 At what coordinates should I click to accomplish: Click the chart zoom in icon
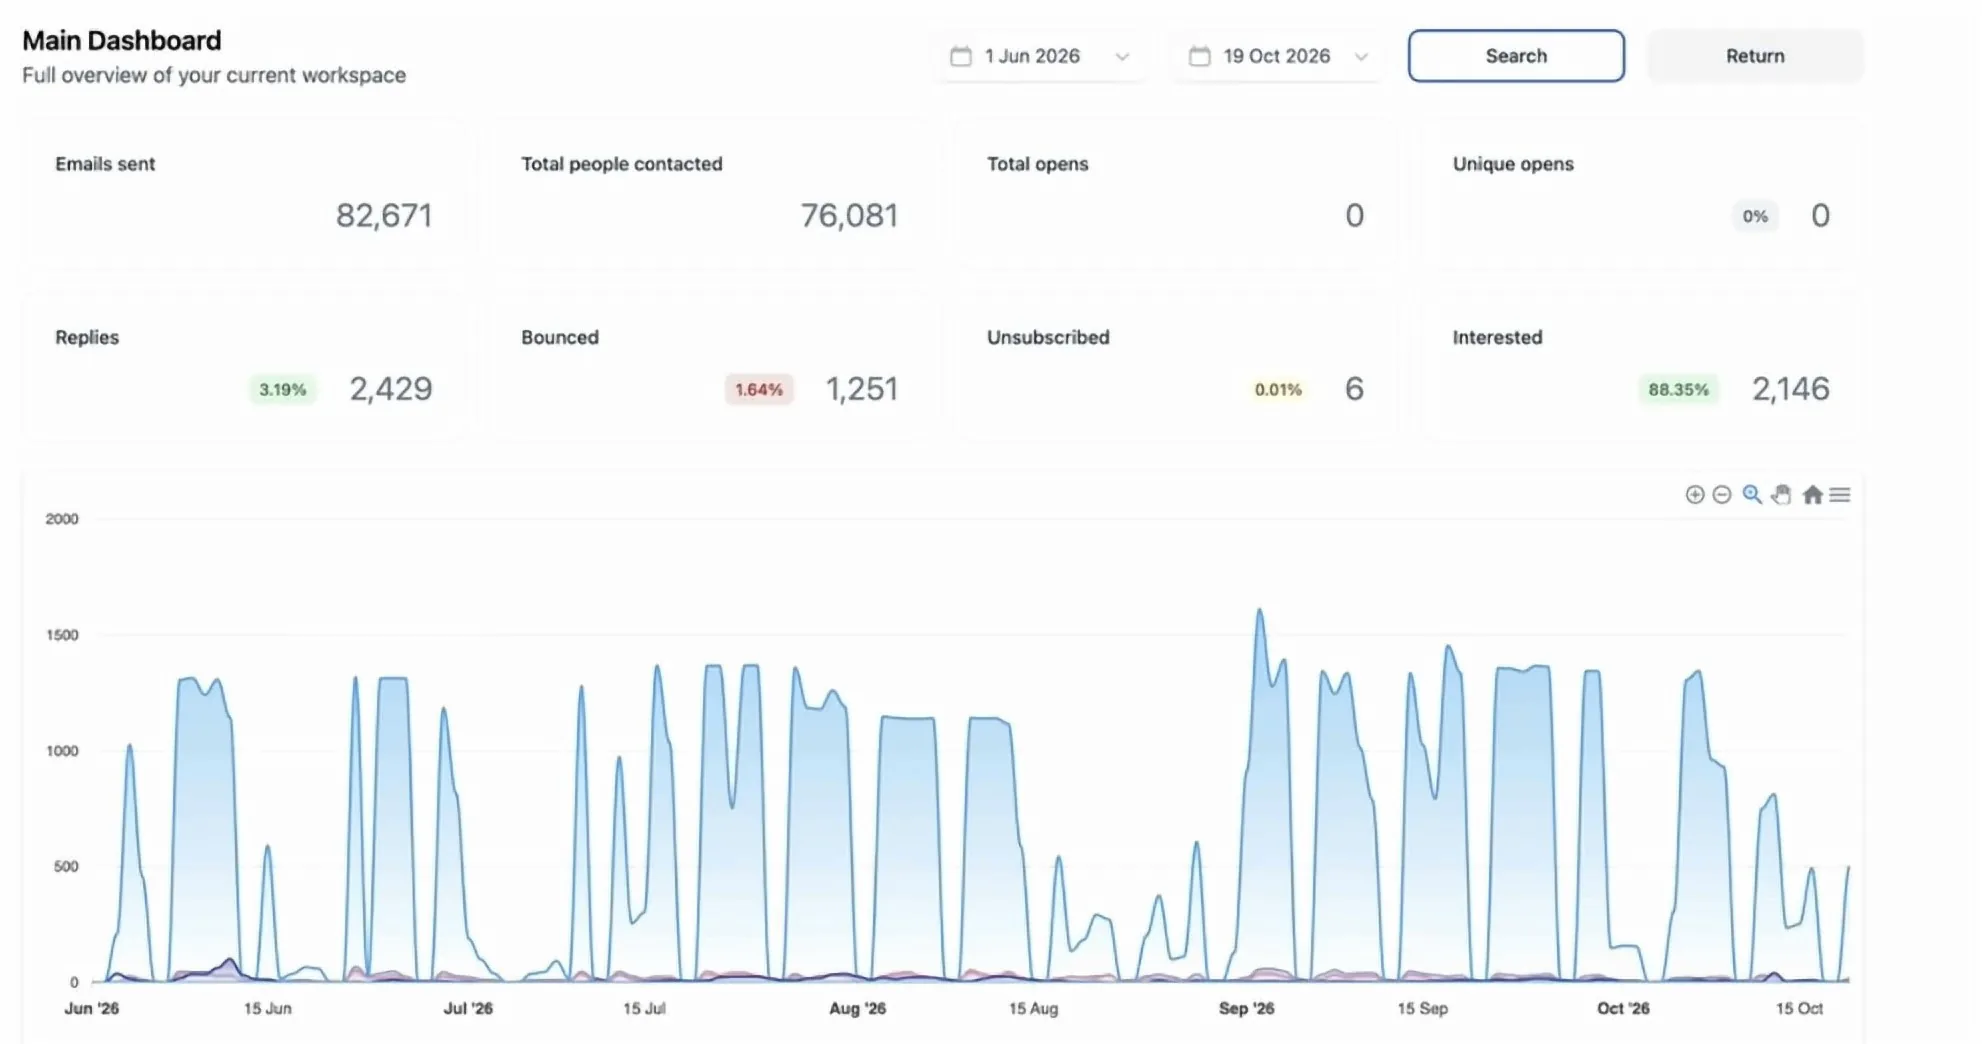pos(1694,494)
